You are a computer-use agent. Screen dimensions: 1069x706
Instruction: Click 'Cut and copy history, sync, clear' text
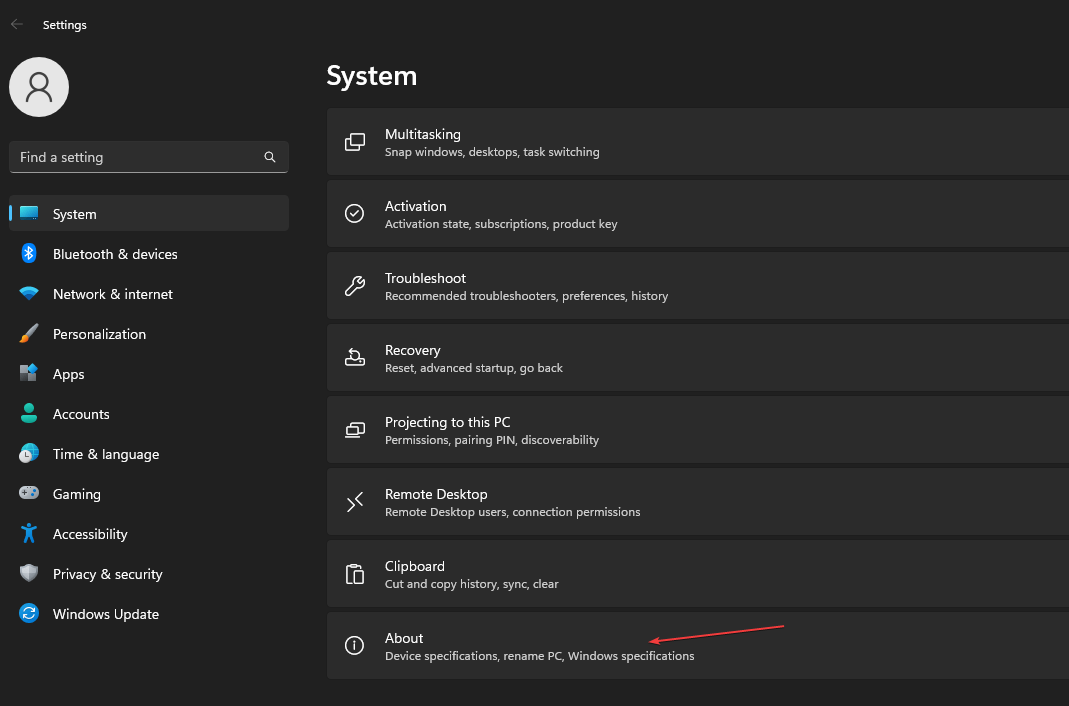pyautogui.click(x=472, y=584)
